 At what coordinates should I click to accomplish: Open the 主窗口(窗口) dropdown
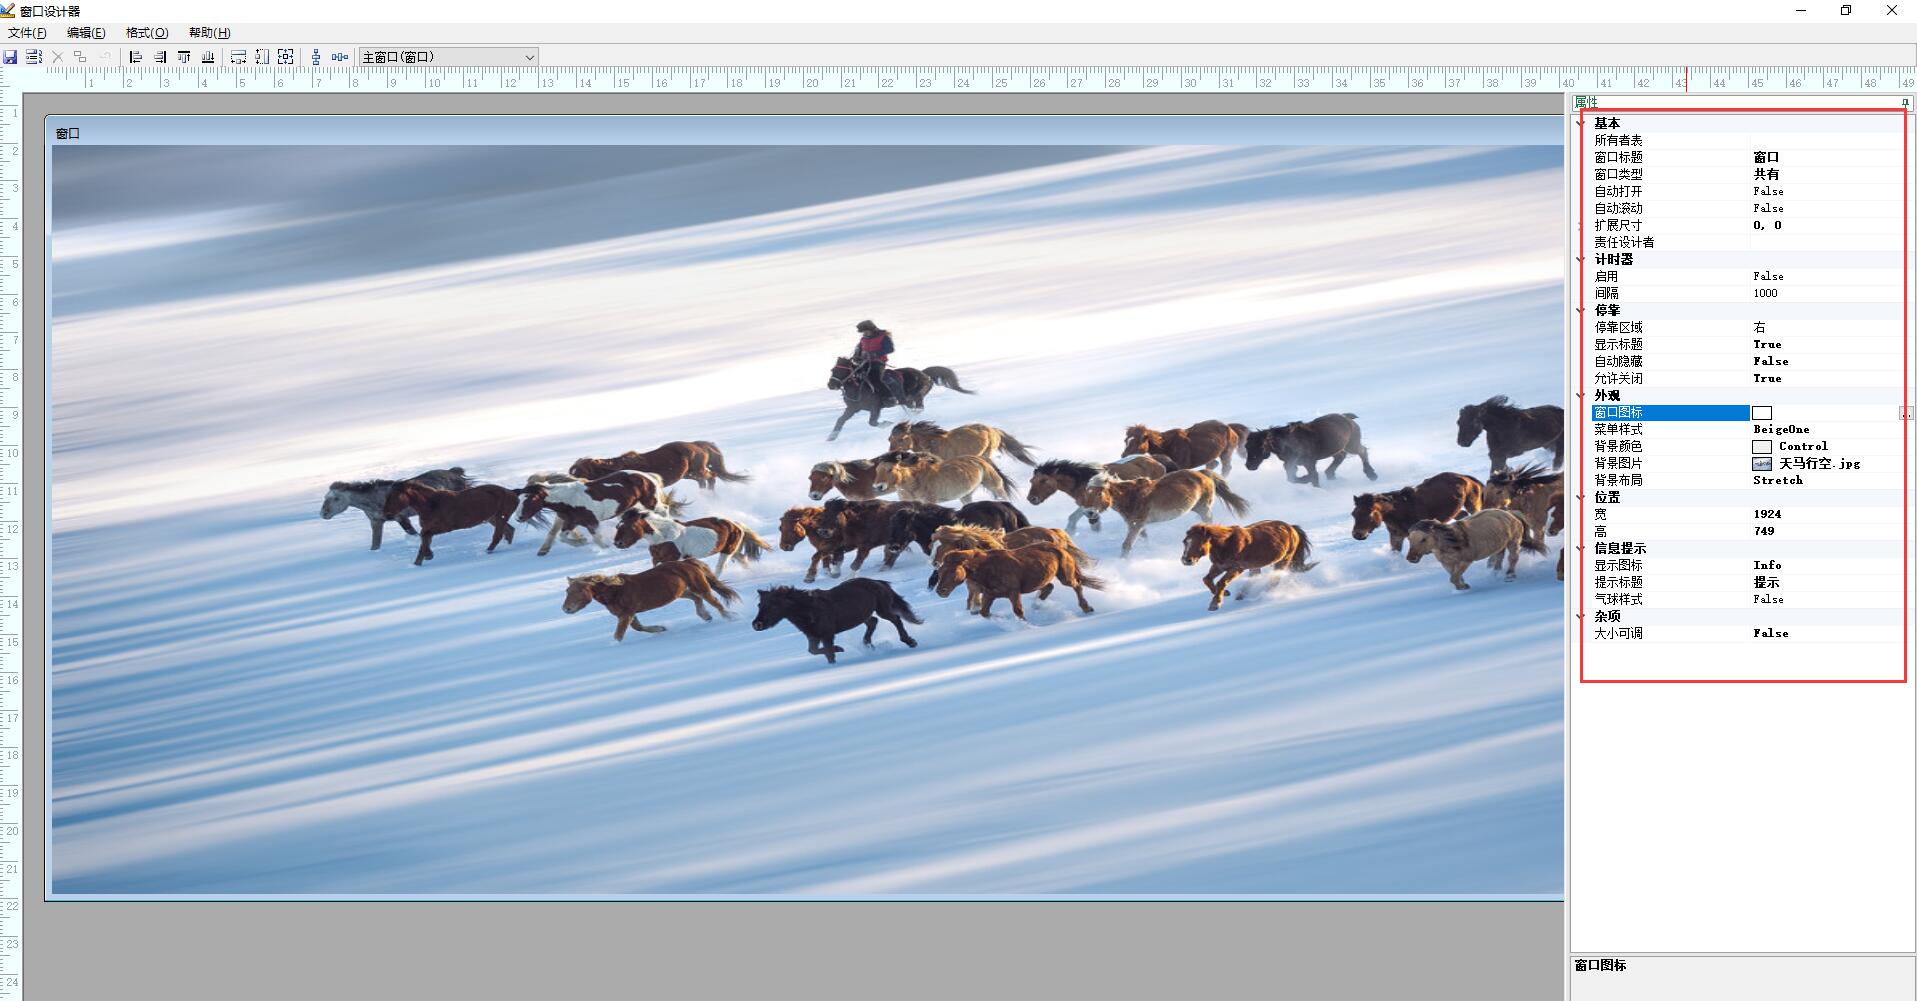pos(529,57)
